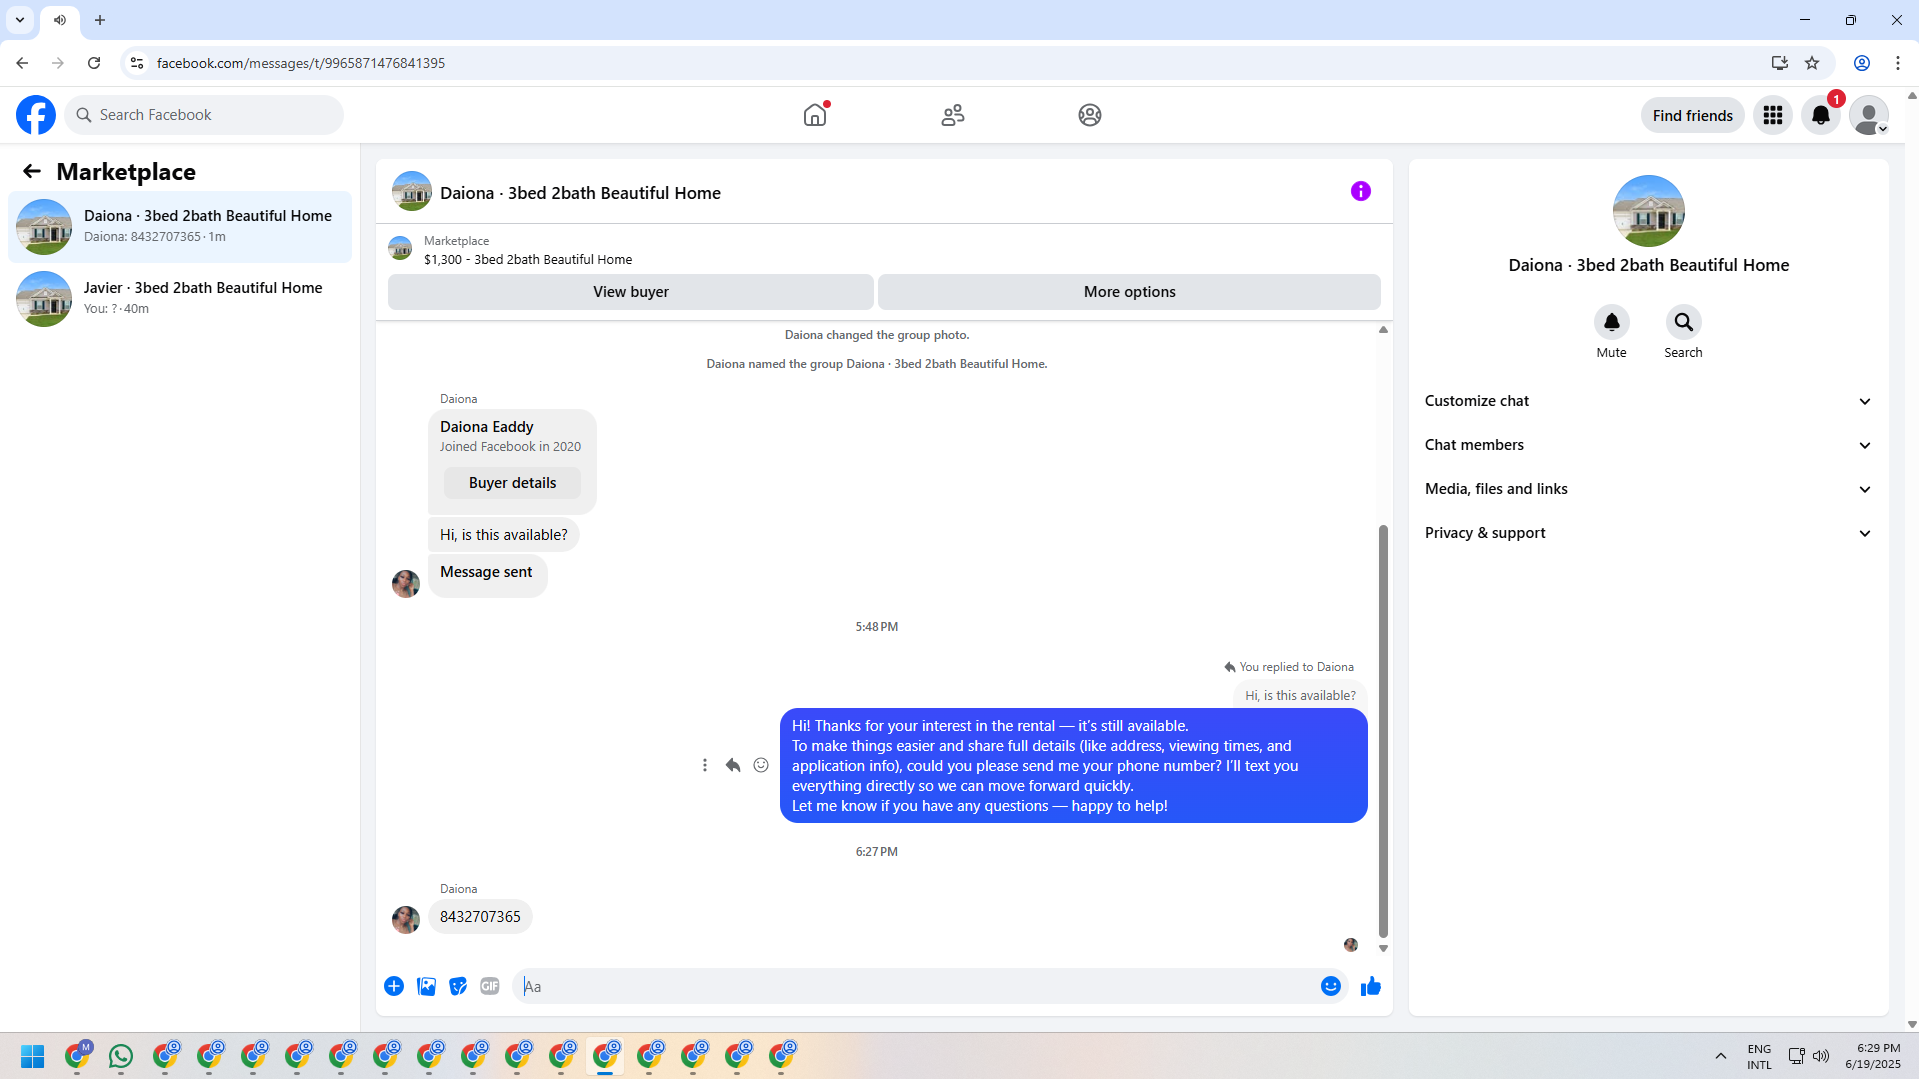Click the 'Message sent' bubble
Viewport: 1919px width, 1079px height.
coord(487,575)
